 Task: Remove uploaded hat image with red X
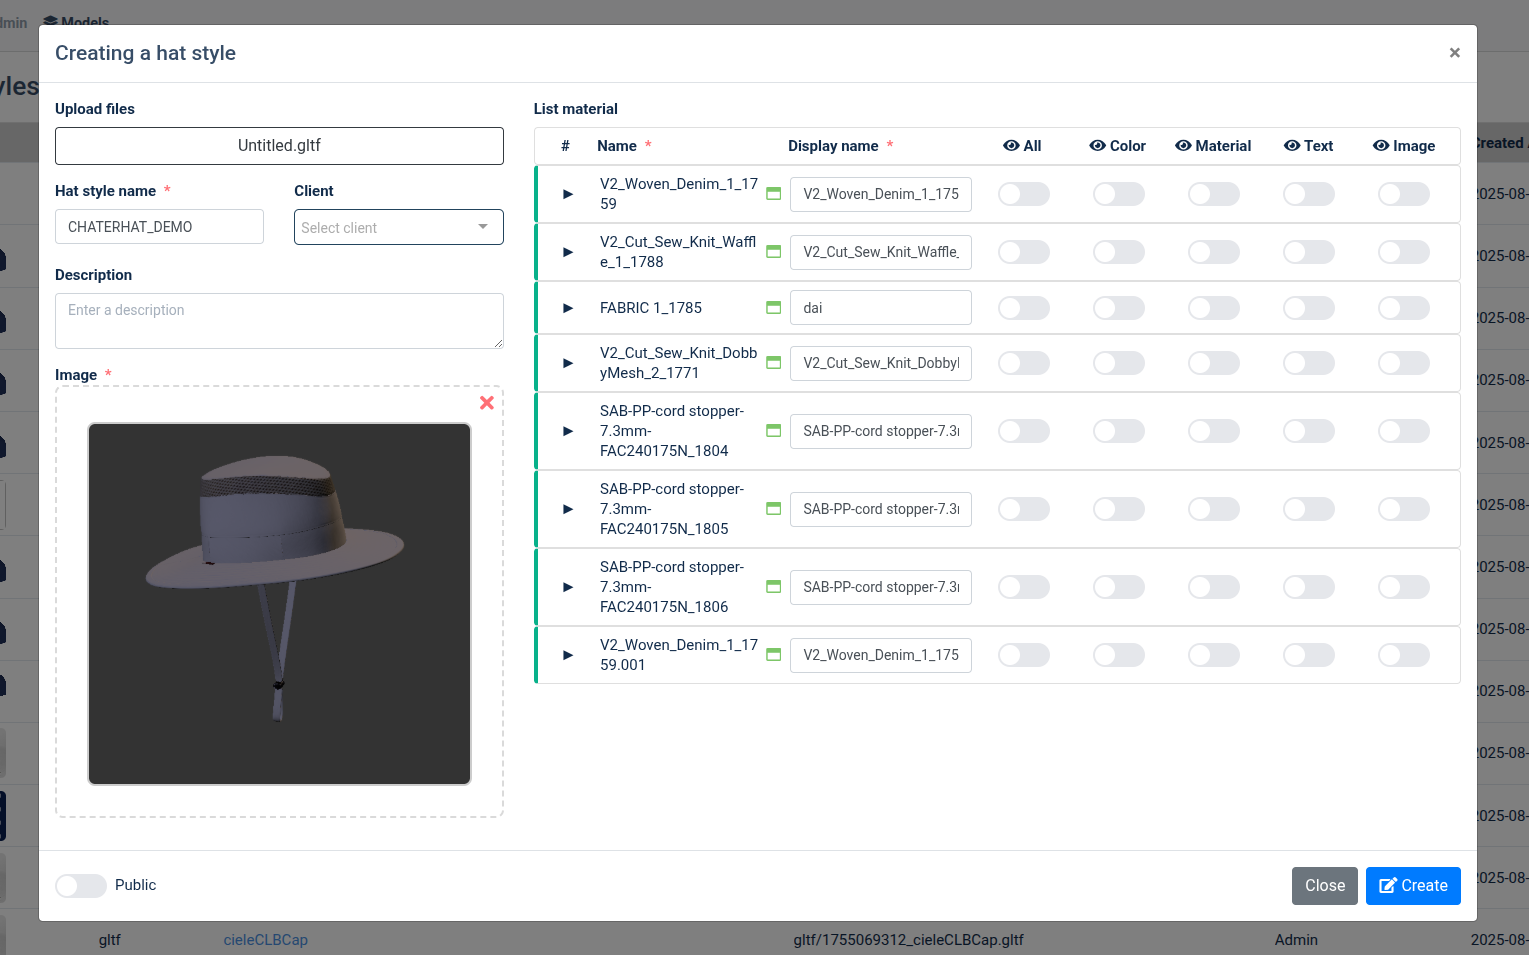[487, 403]
